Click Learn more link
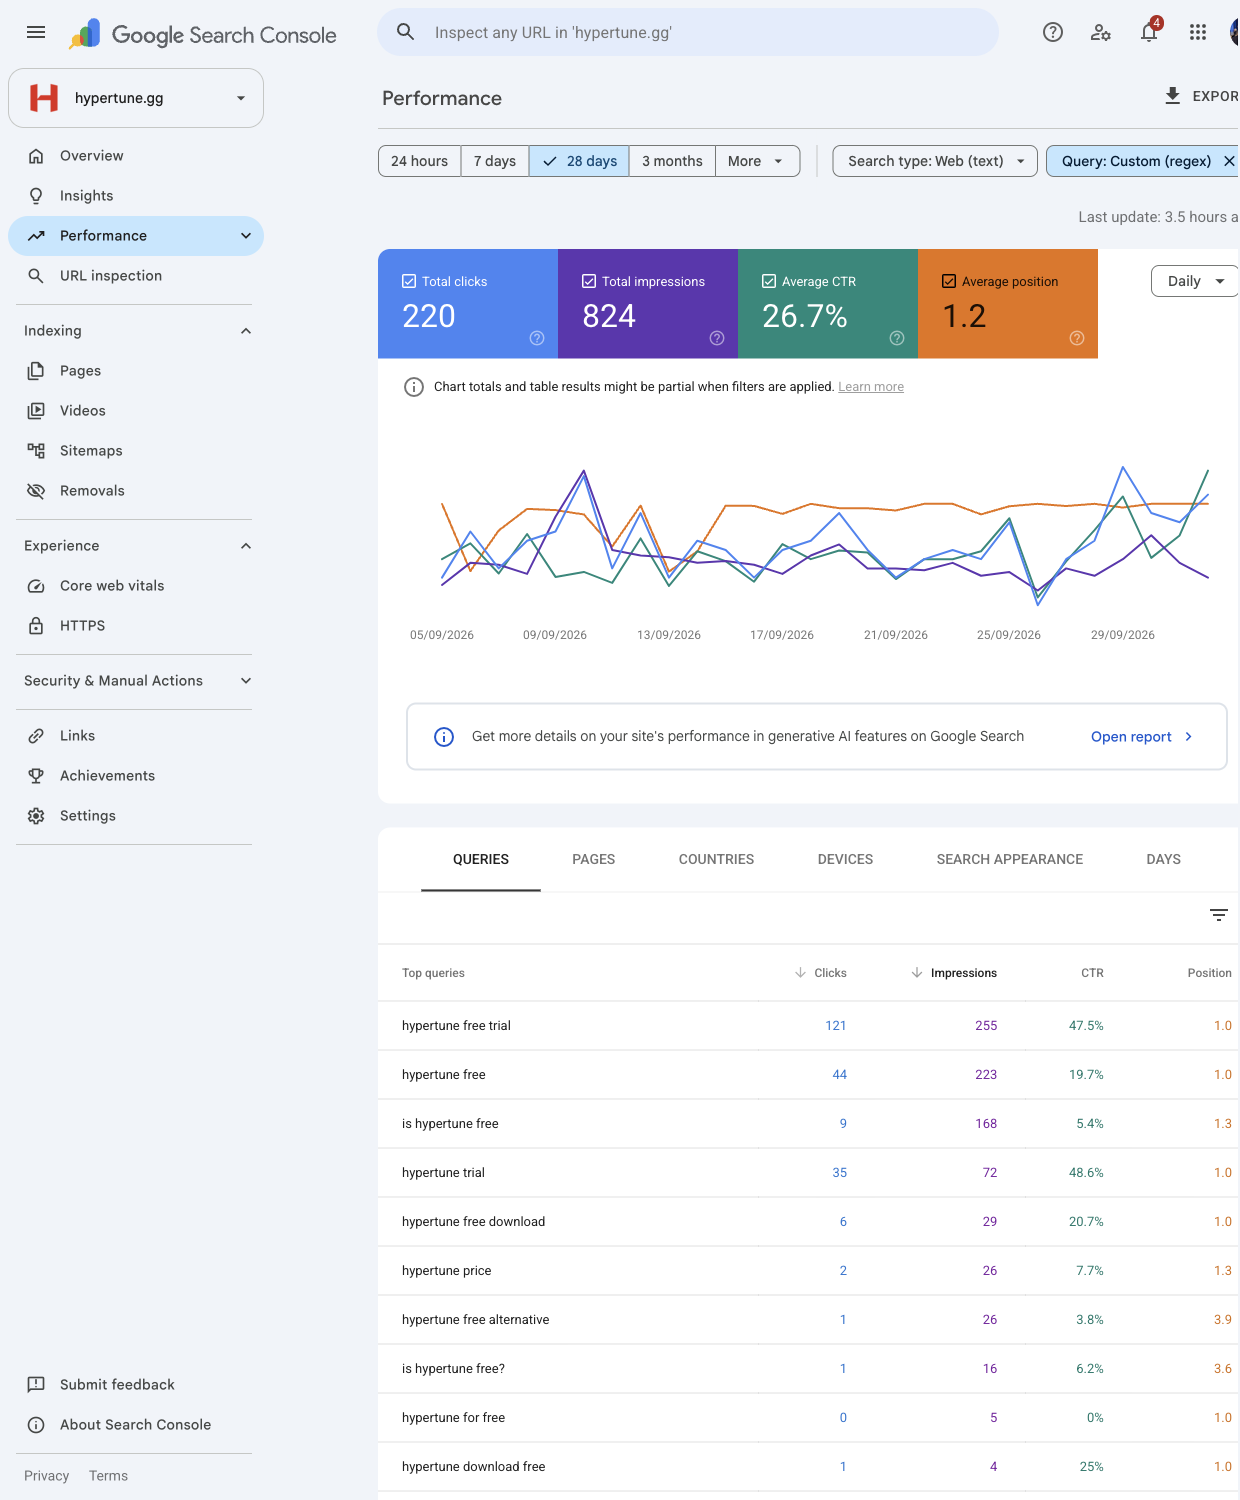This screenshot has width=1240, height=1500. click(871, 387)
